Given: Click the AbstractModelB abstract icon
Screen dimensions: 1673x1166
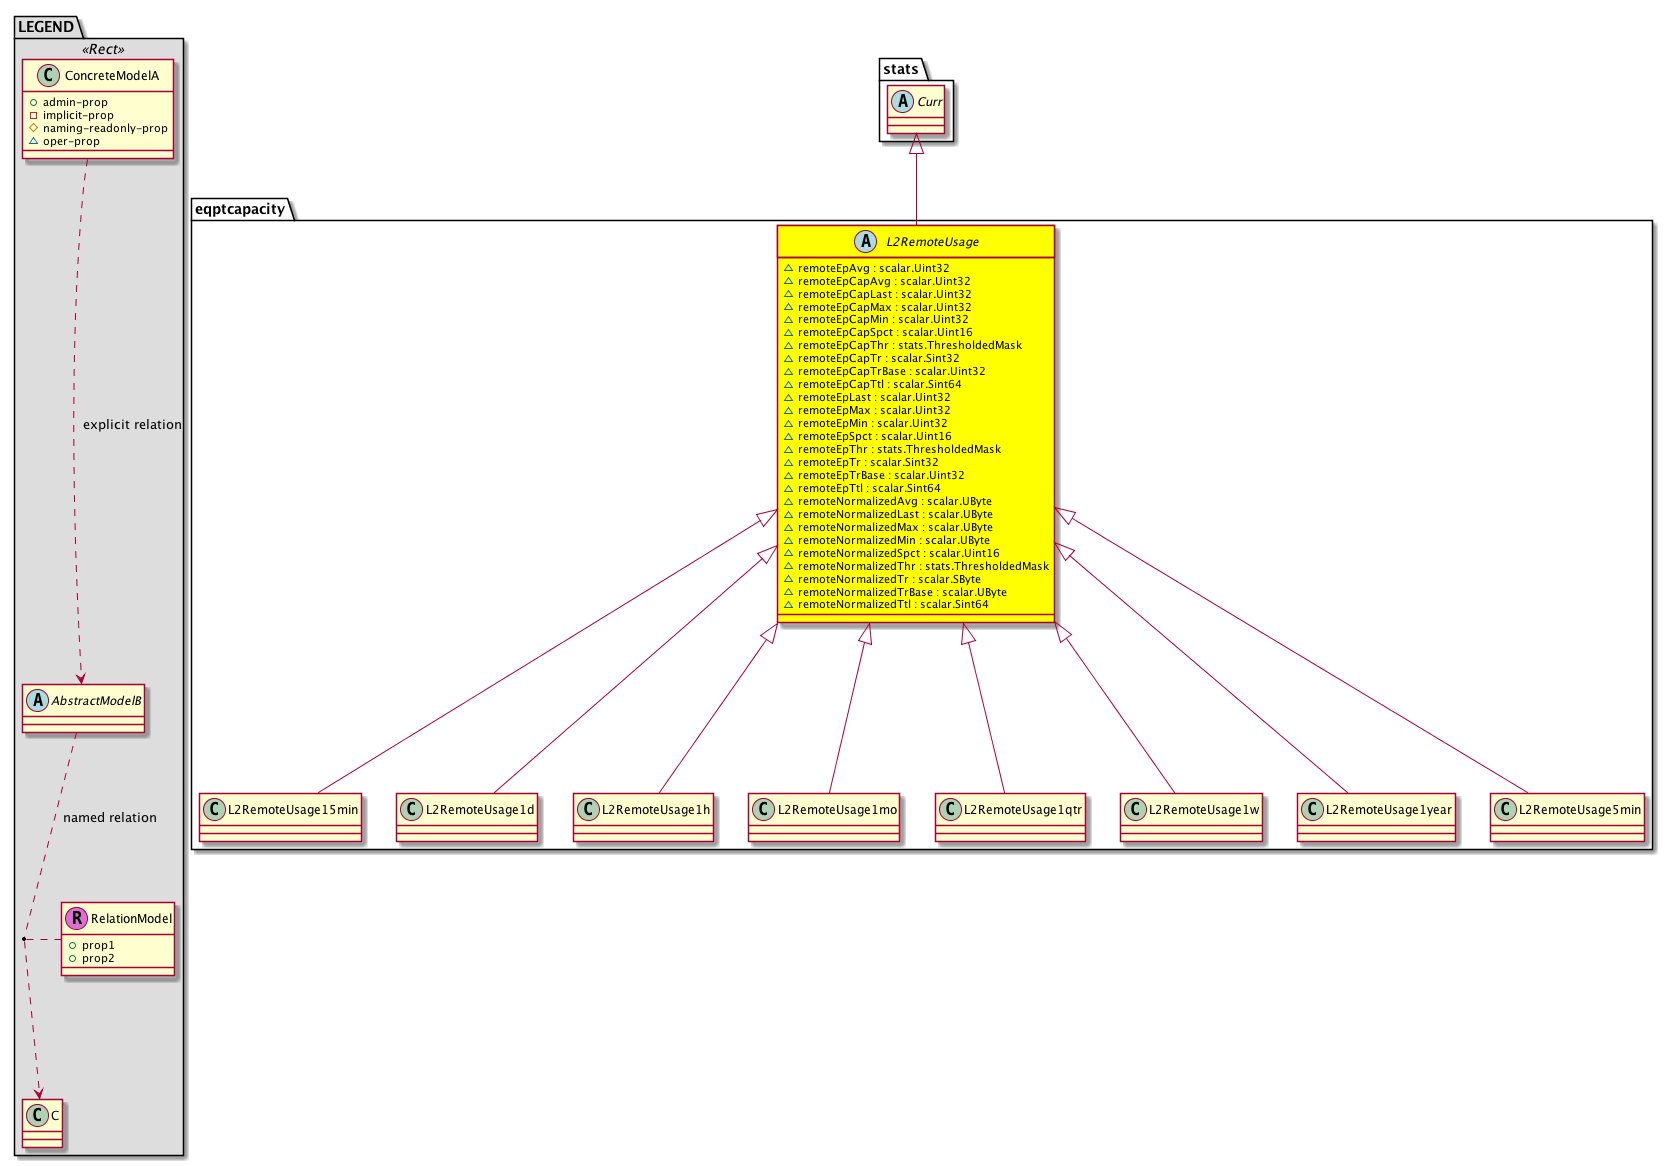Looking at the screenshot, I should coord(37,700).
